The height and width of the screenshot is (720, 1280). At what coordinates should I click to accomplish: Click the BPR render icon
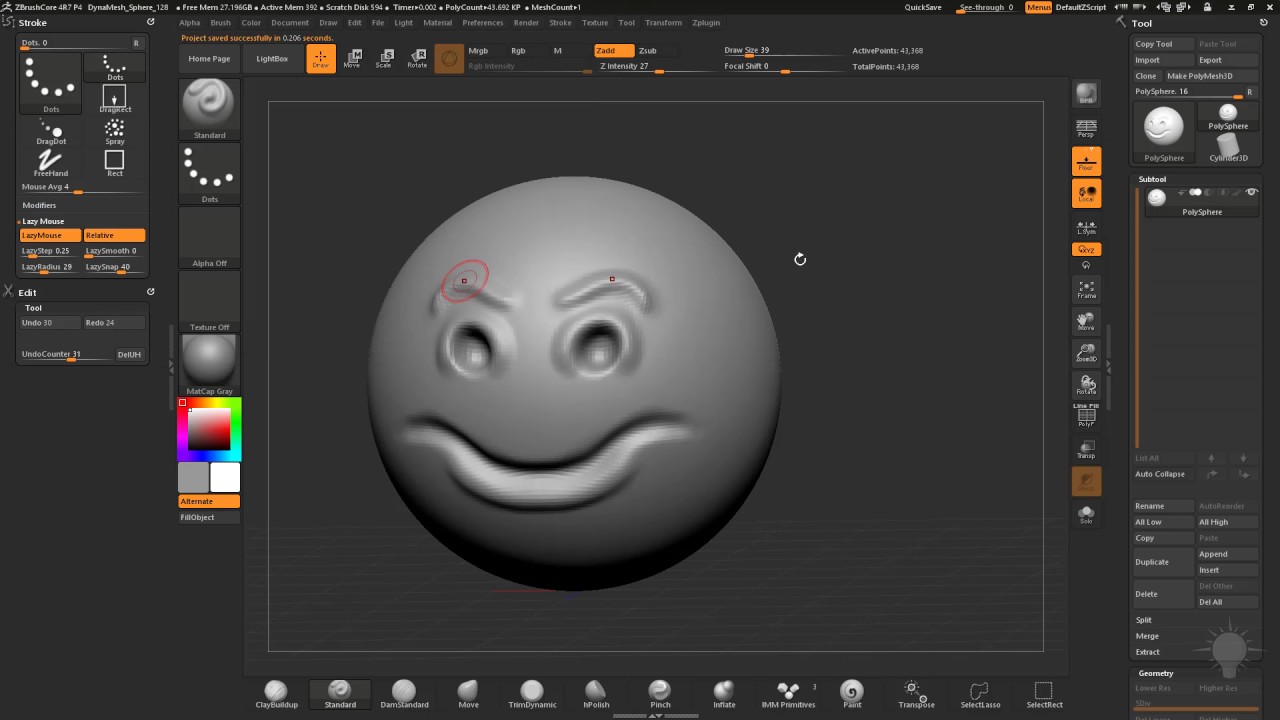1086,94
